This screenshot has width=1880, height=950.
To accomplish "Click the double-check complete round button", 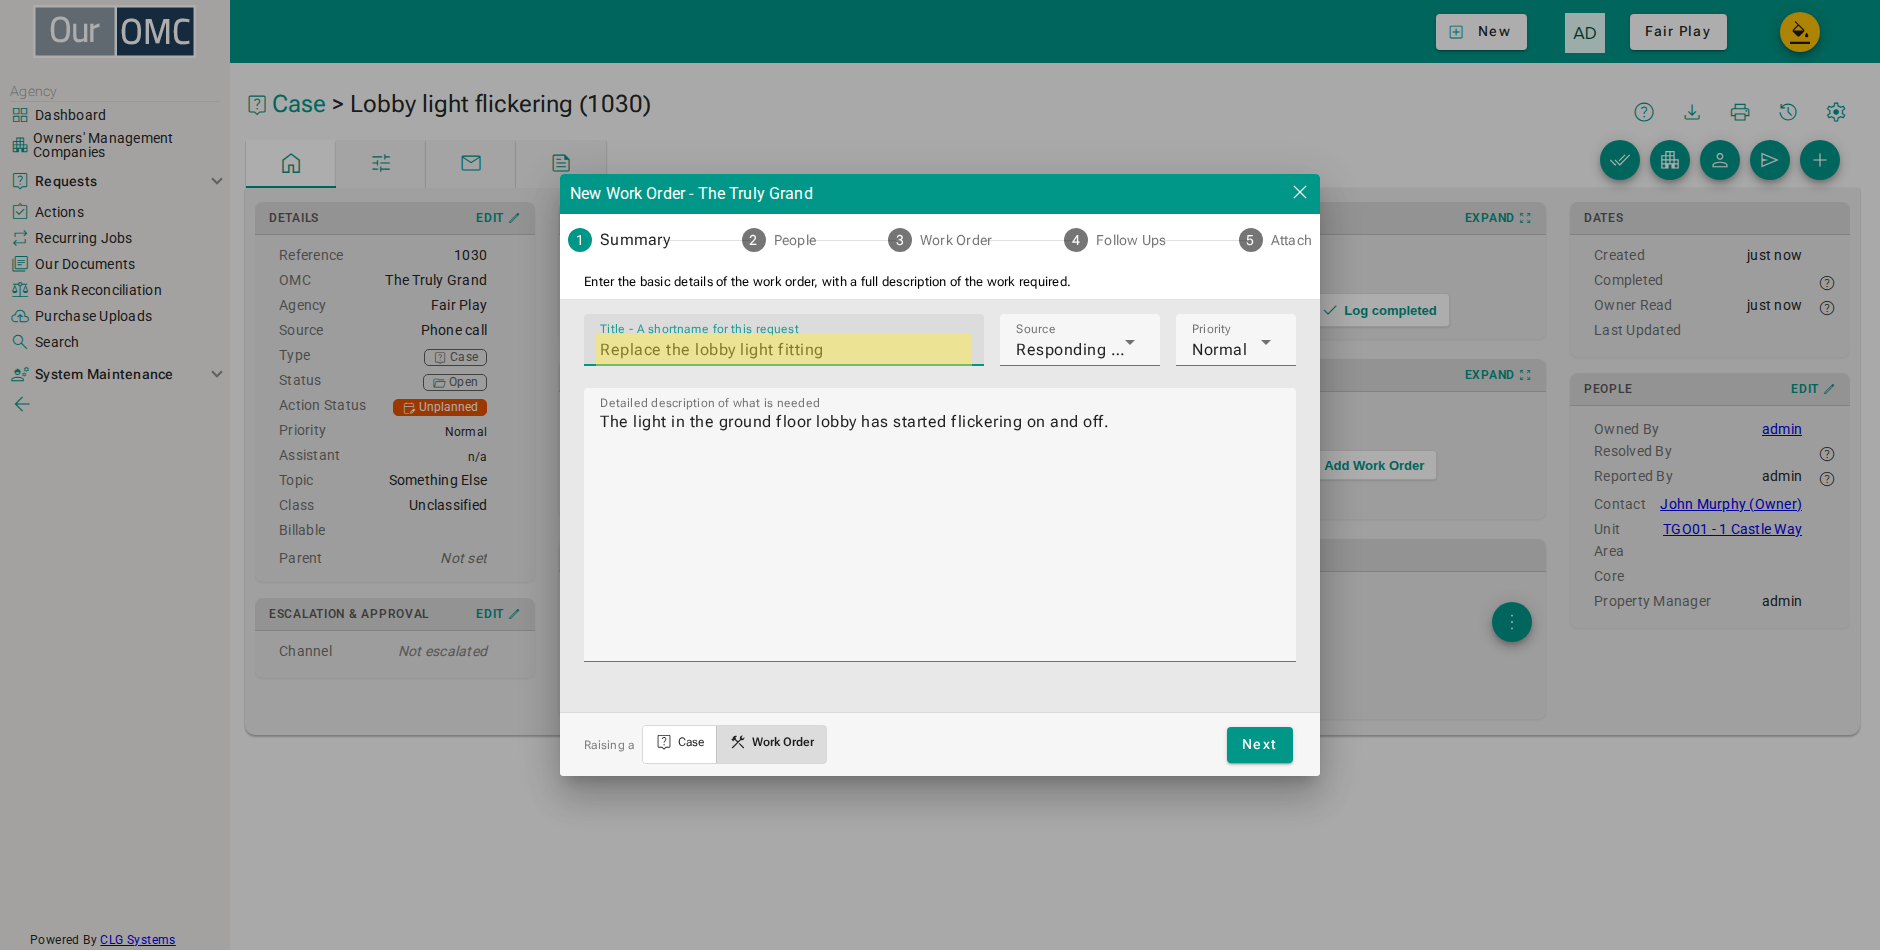I will (x=1620, y=160).
